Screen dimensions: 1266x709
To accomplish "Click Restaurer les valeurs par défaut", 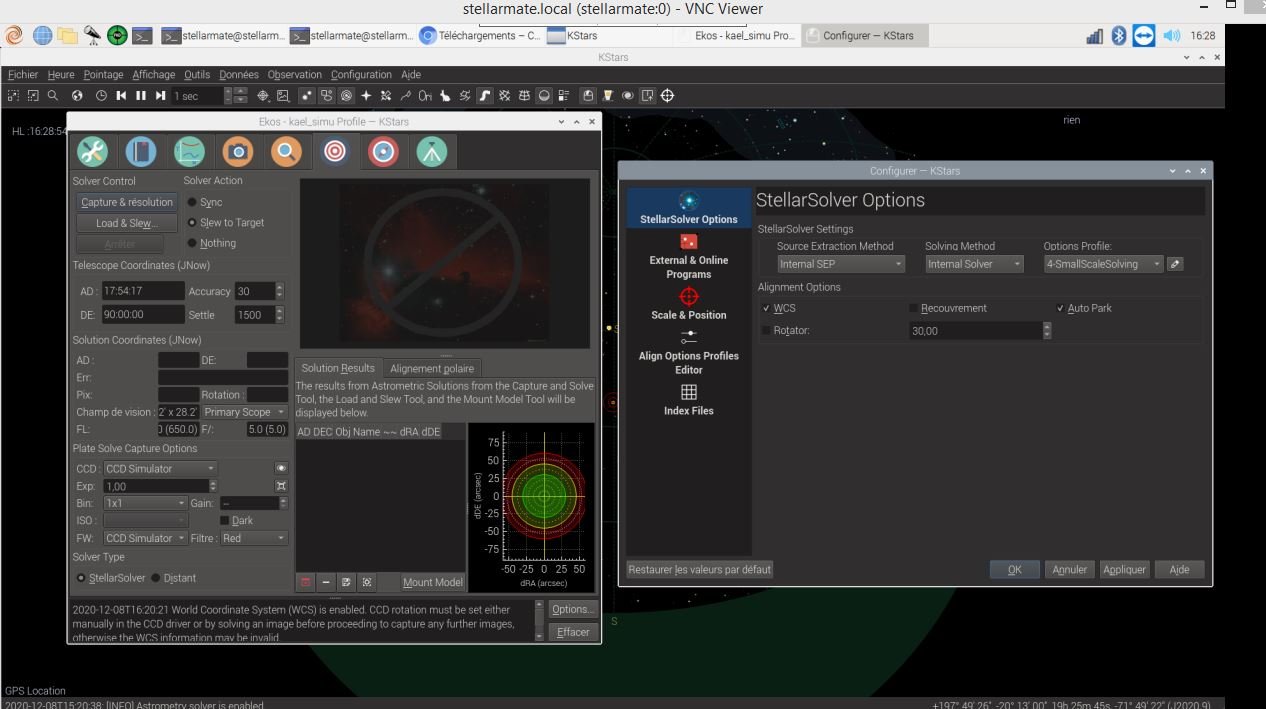I will point(700,569).
